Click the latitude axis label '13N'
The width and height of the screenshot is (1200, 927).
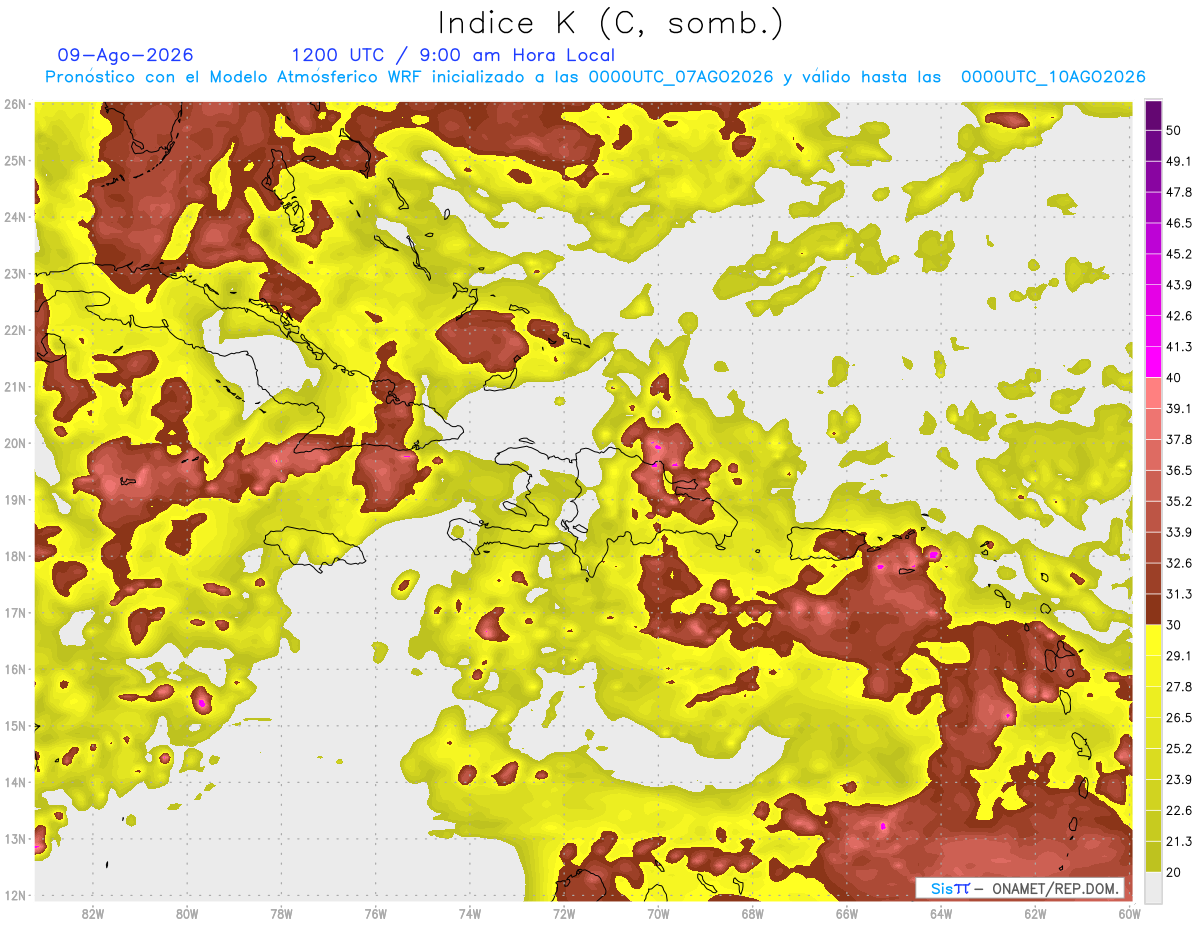click(x=15, y=838)
